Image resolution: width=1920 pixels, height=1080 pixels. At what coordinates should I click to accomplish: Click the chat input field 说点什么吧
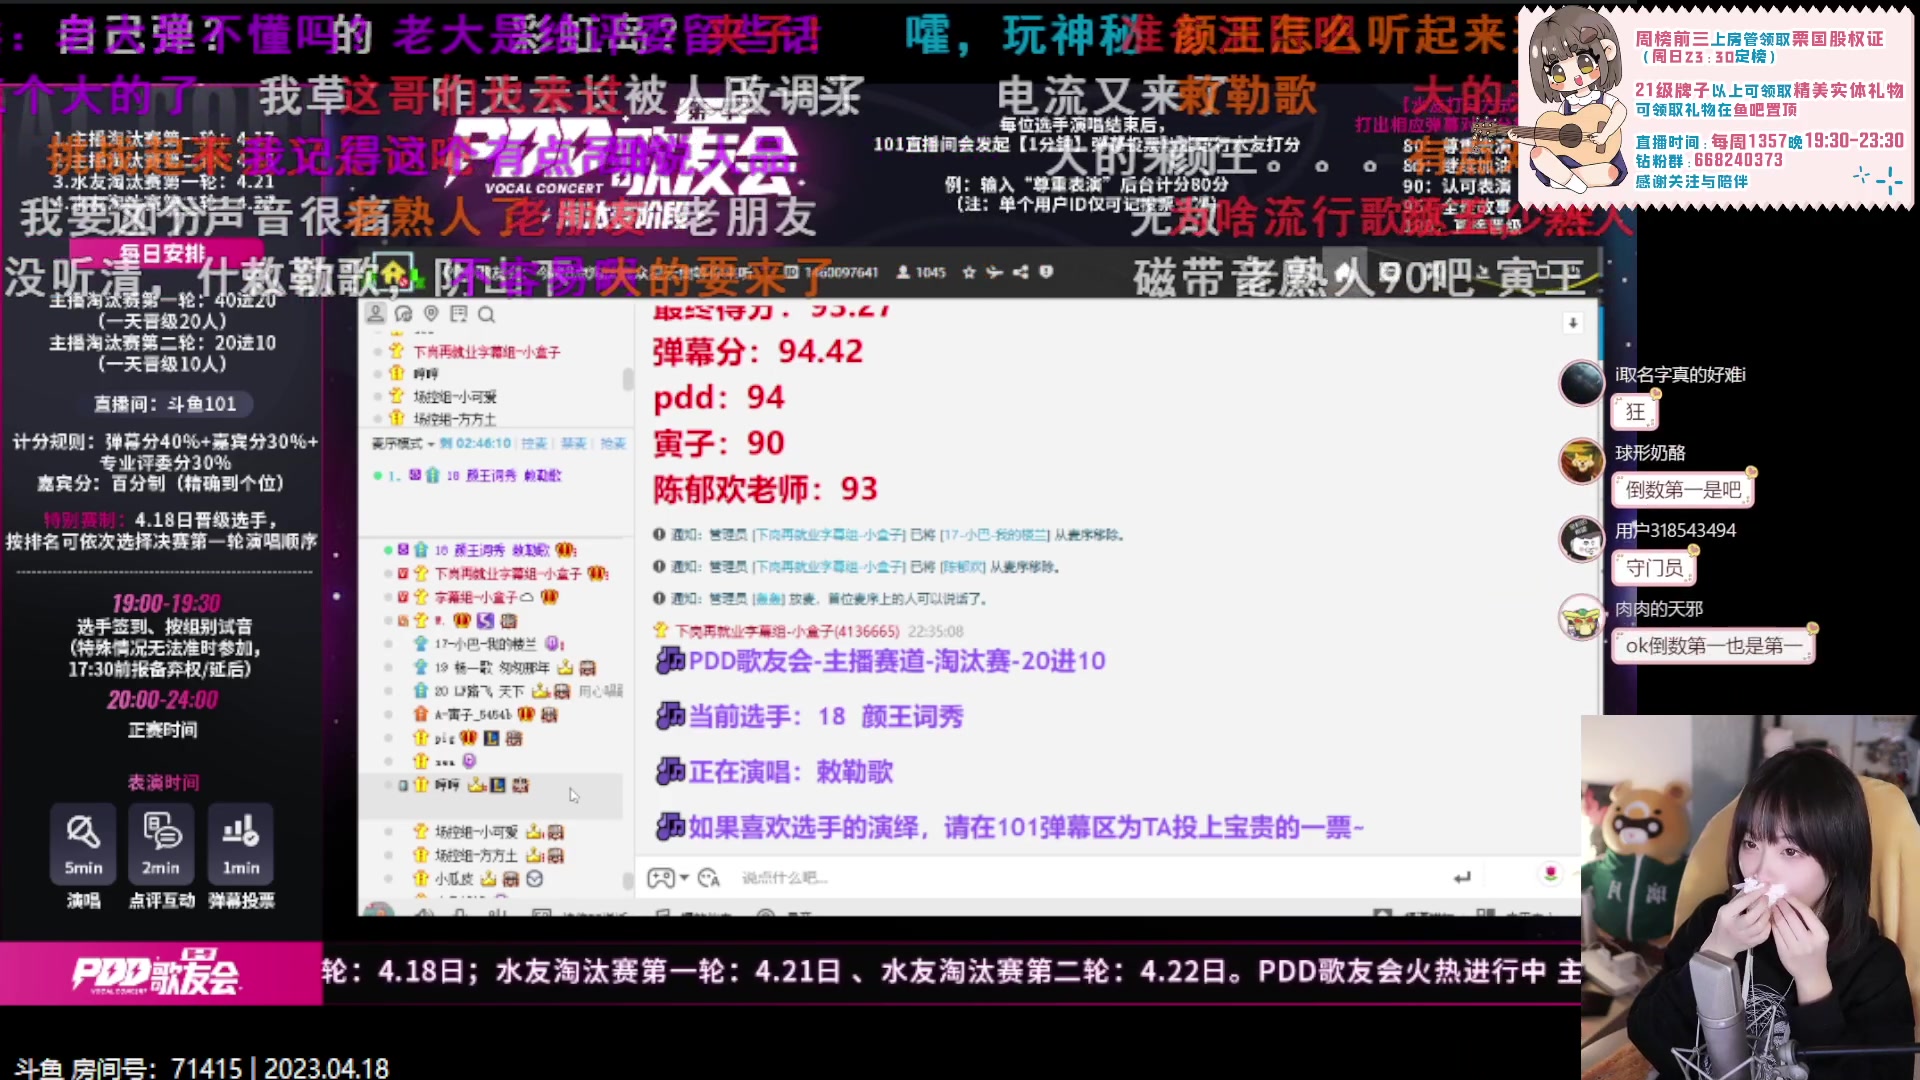pyautogui.click(x=1090, y=878)
